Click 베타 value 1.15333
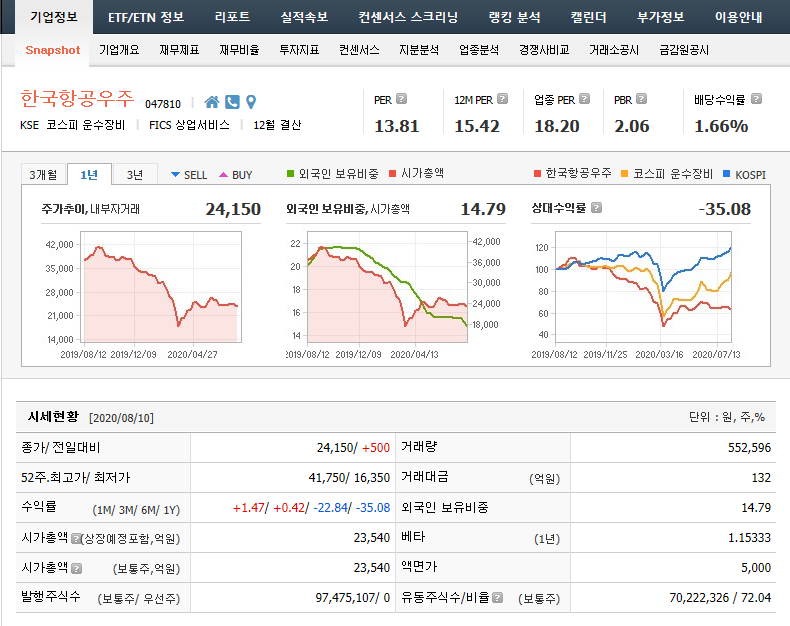Viewport: 790px width, 626px height. click(749, 538)
